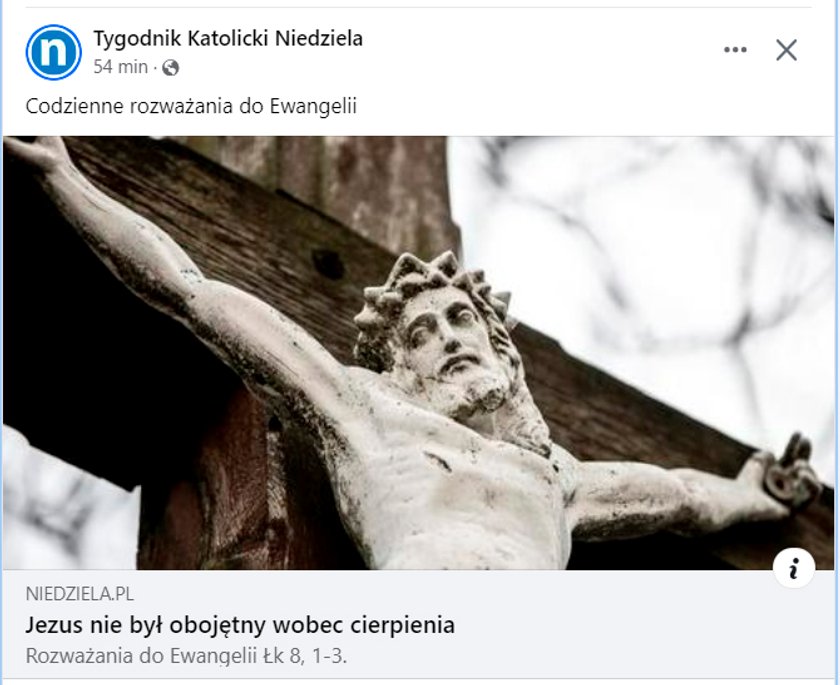The height and width of the screenshot is (685, 840).
Task: Open the headline Jezus nie był obojętny wobec cierpienia
Action: [x=240, y=625]
